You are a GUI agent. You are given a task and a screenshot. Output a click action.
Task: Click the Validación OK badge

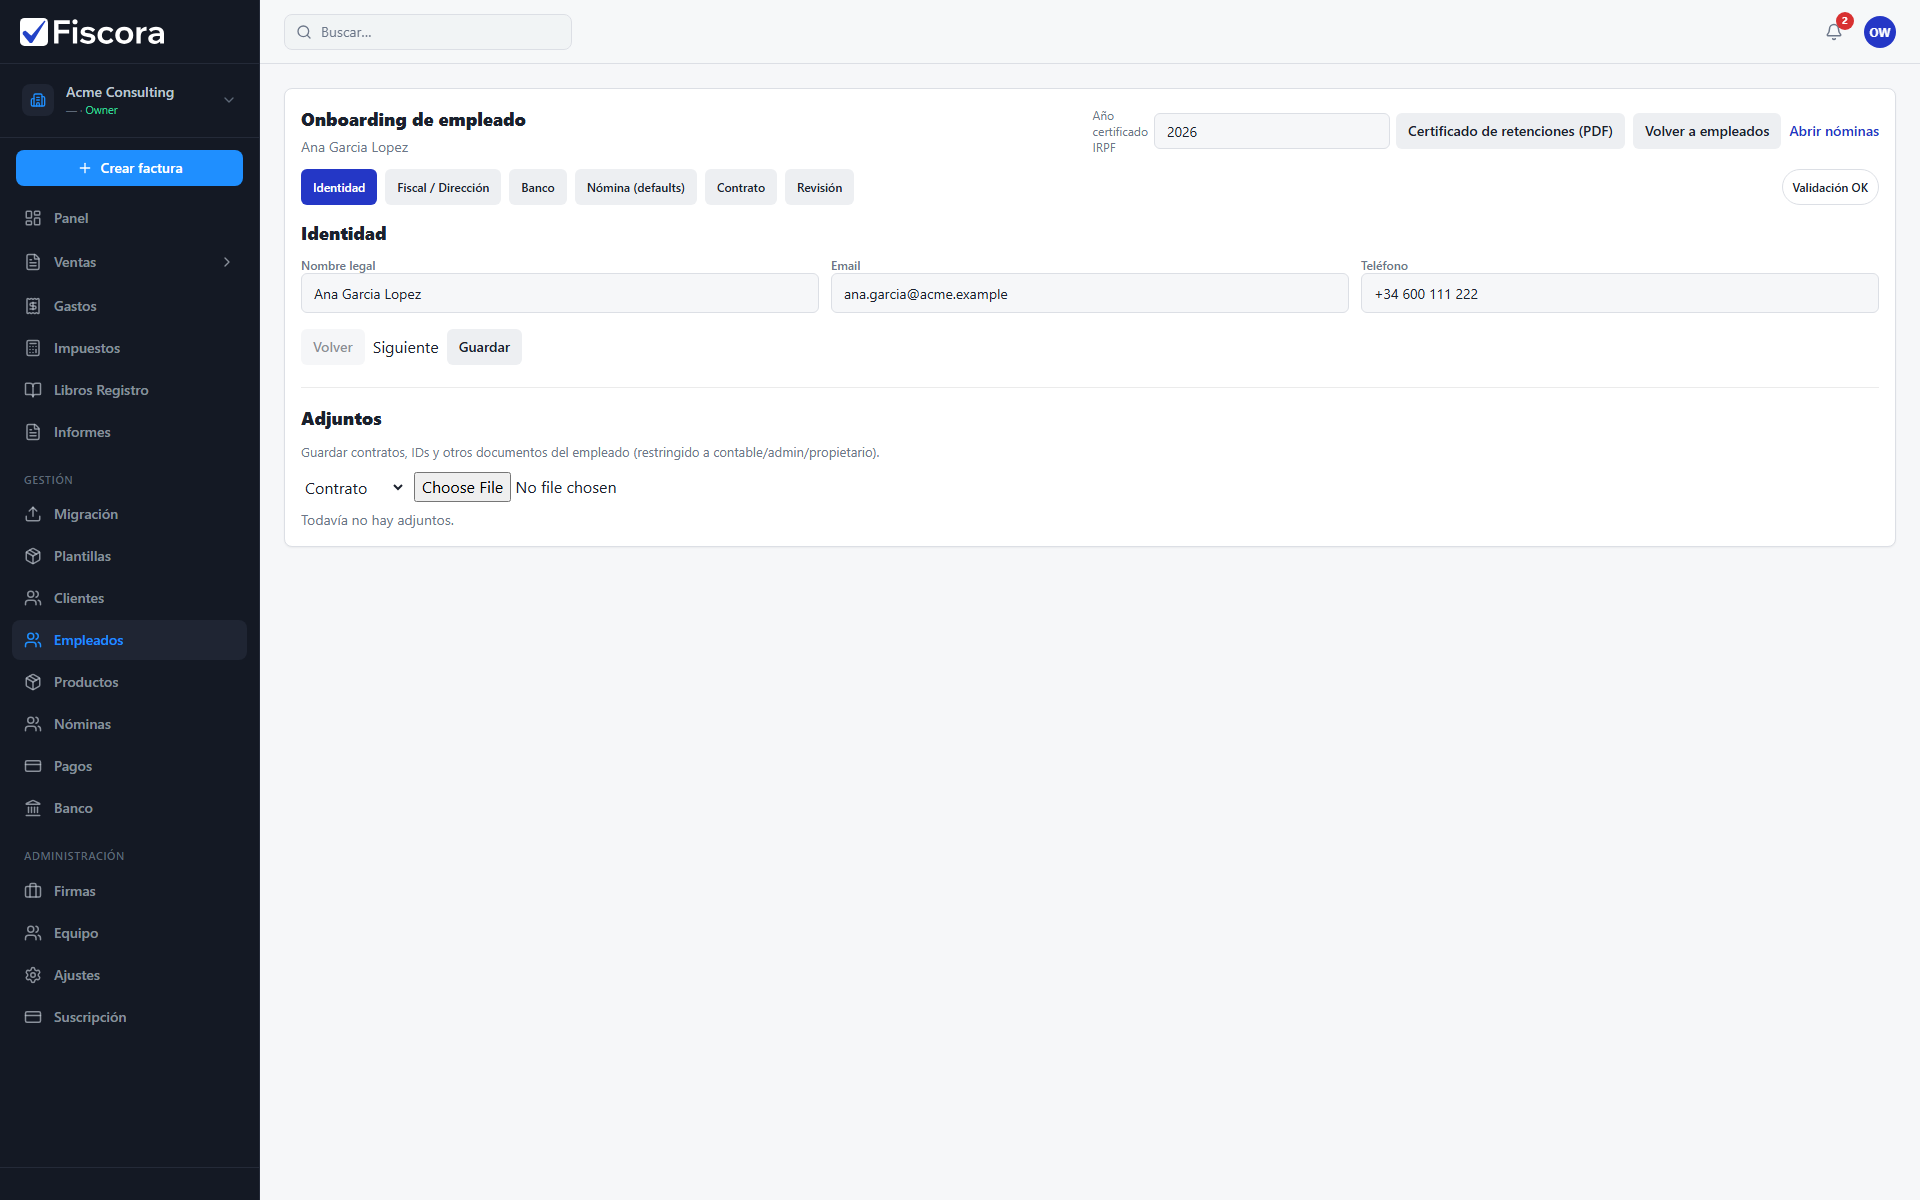[x=1830, y=188]
